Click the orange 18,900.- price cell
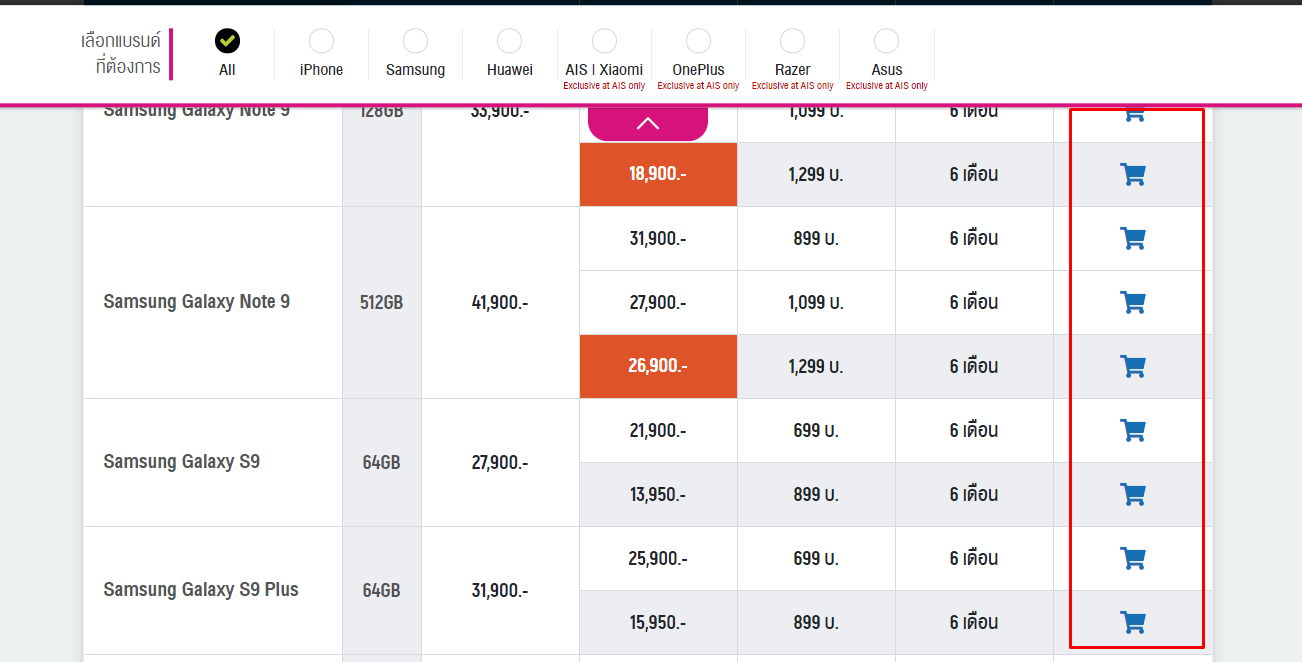This screenshot has height=662, width=1302. 658,174
